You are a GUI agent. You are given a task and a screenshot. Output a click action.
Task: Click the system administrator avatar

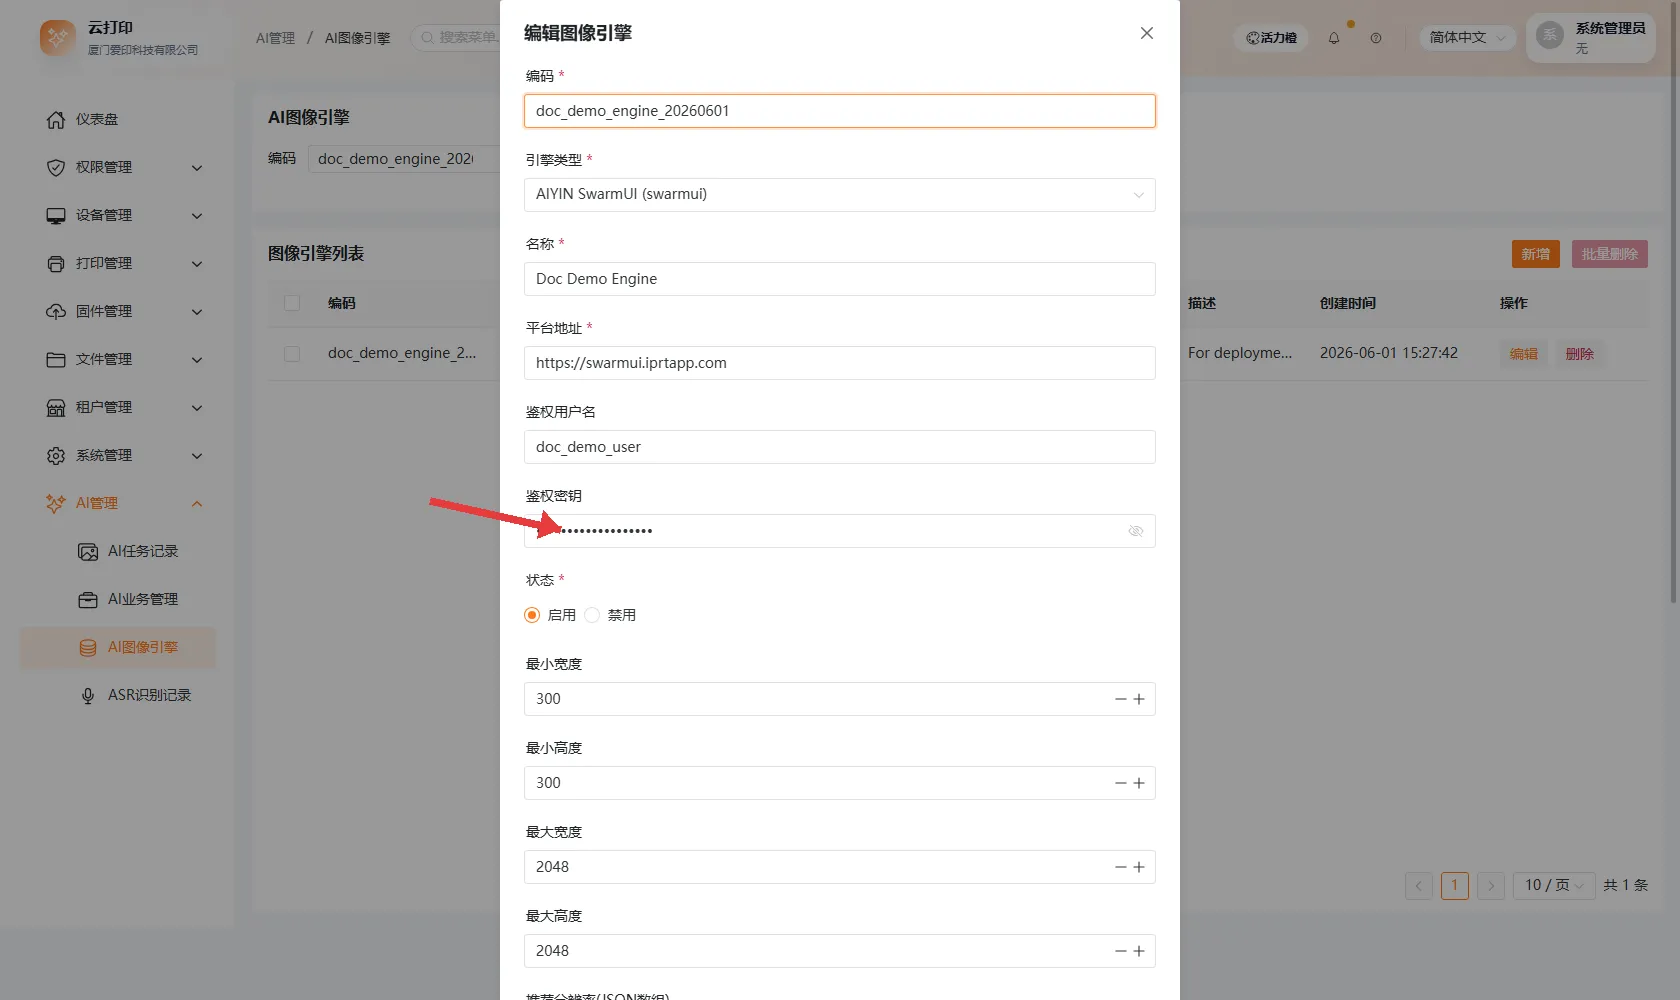[1550, 36]
